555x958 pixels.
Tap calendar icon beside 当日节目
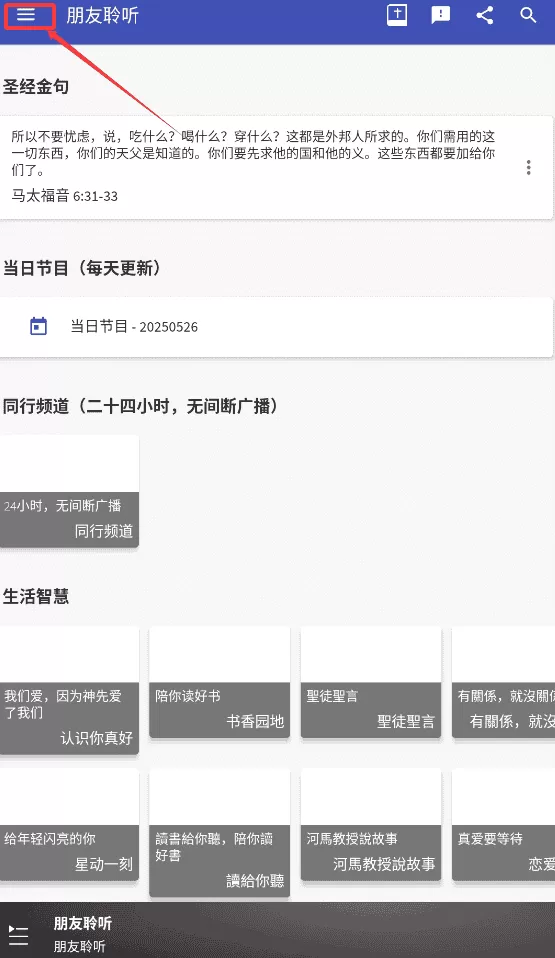pyautogui.click(x=39, y=326)
